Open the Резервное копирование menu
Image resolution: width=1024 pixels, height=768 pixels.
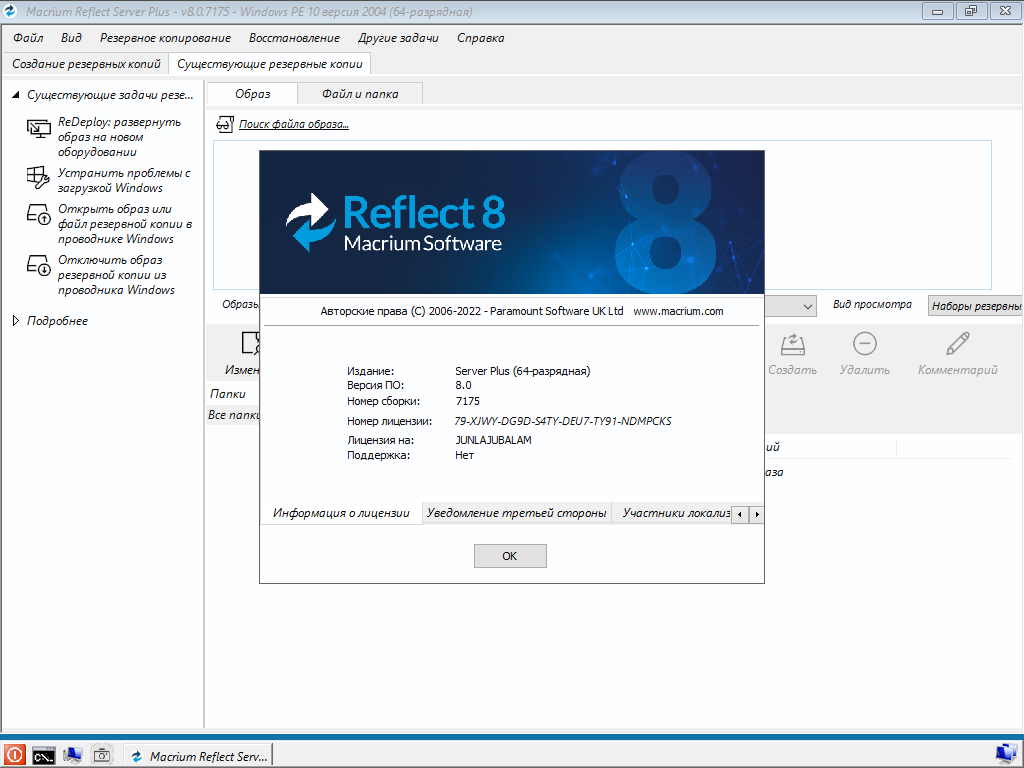tap(165, 38)
